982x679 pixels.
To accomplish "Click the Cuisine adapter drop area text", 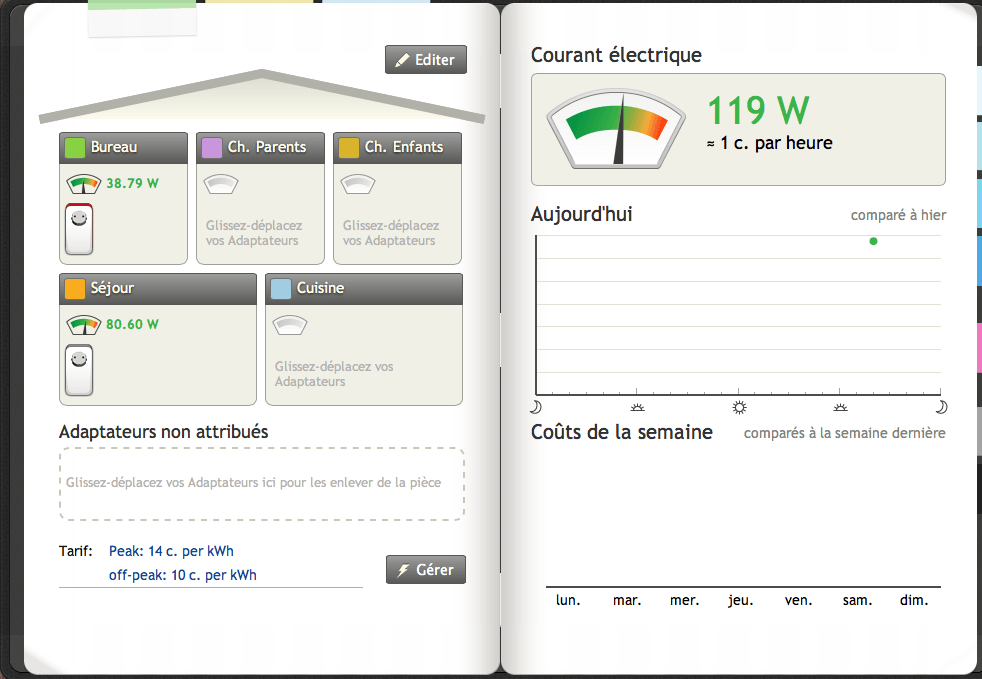I will pyautogui.click(x=334, y=374).
